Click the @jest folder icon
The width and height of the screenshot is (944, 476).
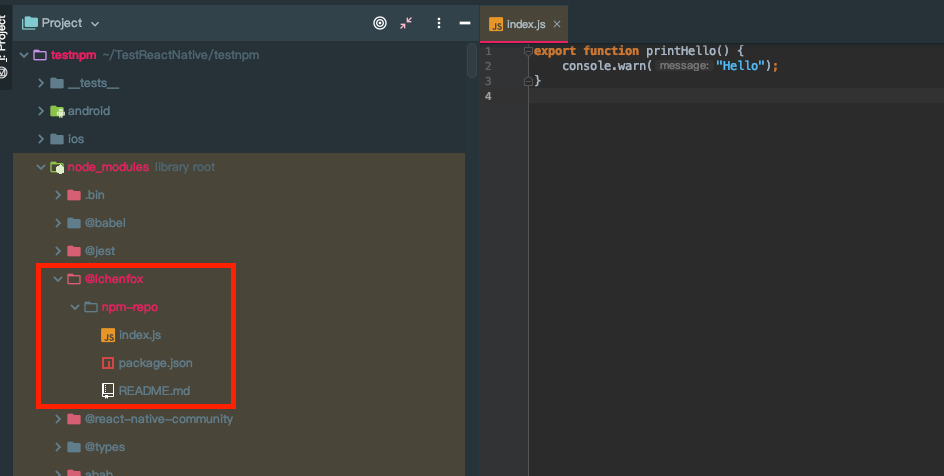[x=74, y=251]
